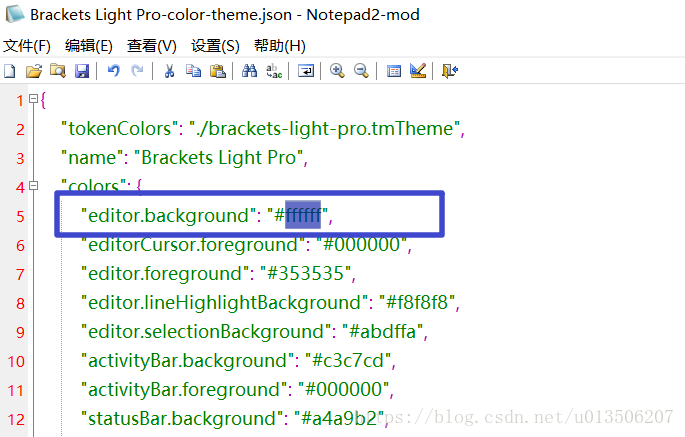Open the customize schemes icon
This screenshot has width=685, height=437.
pyautogui.click(x=418, y=70)
